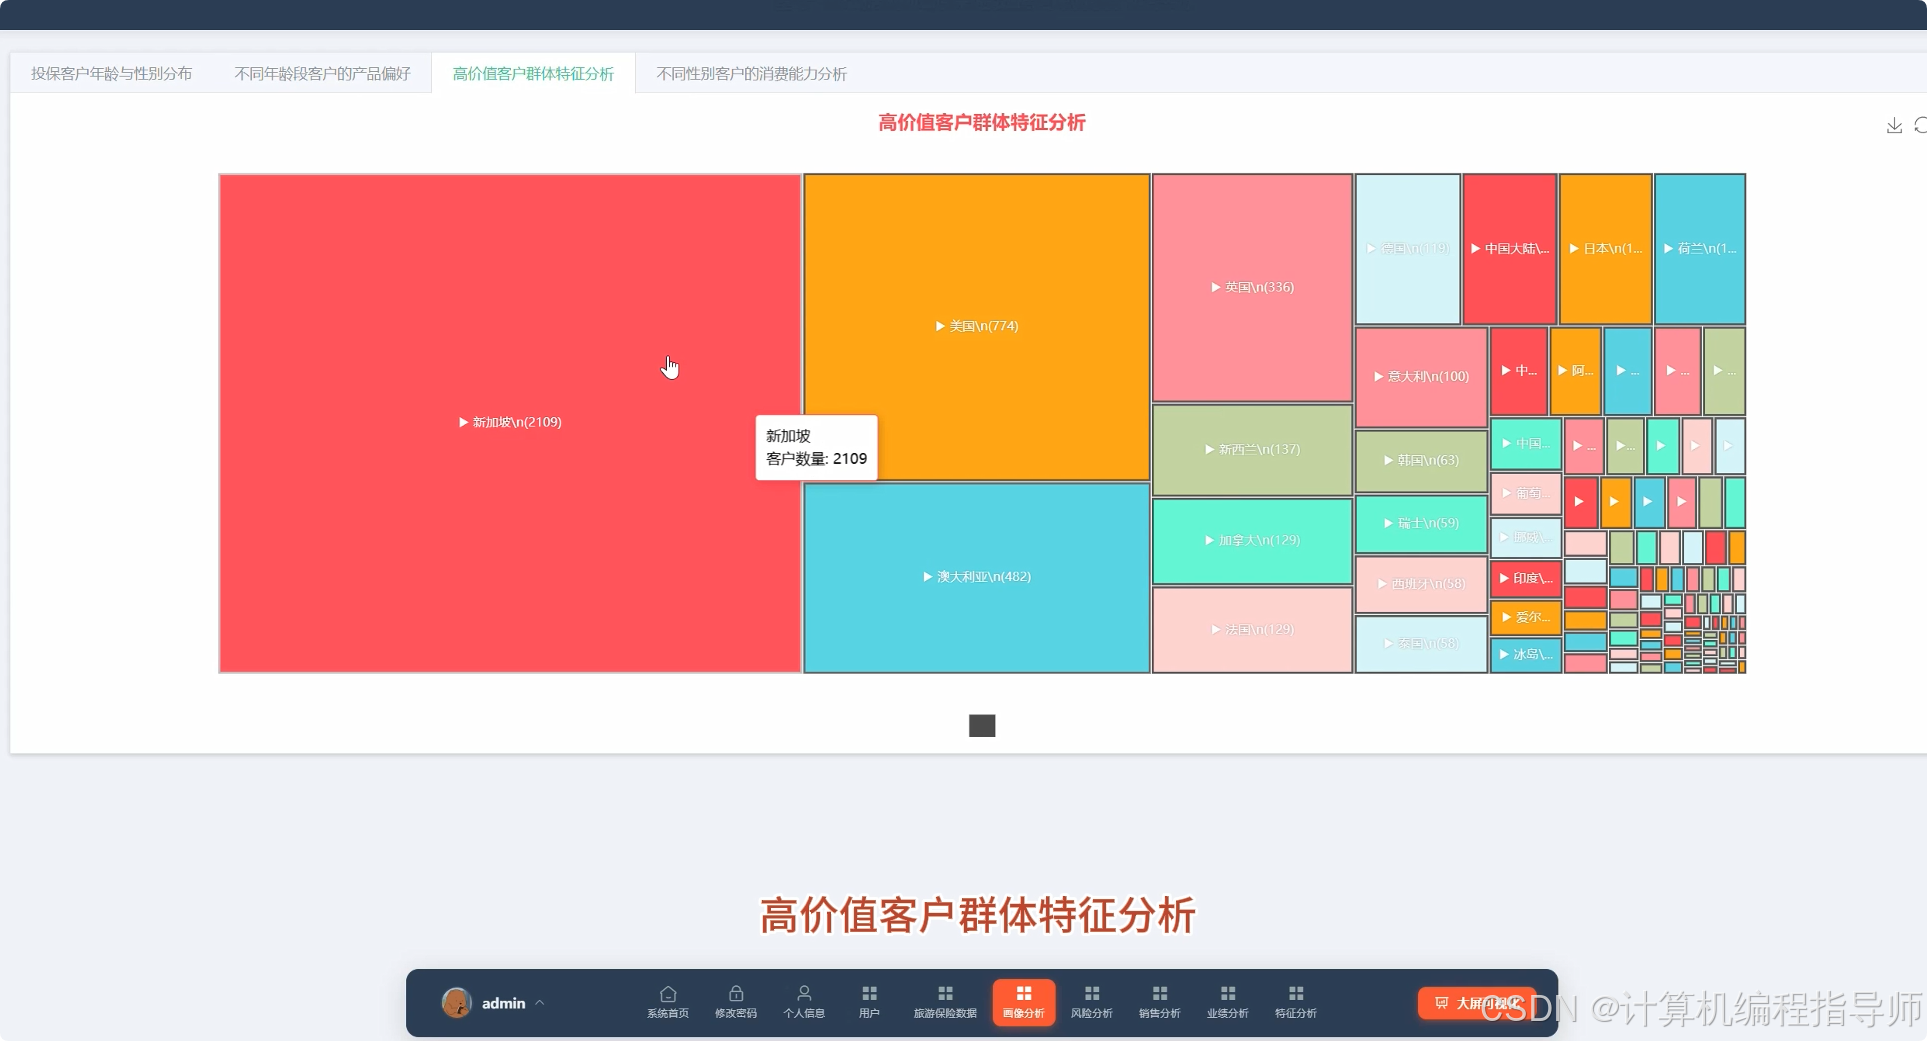Expand the 新加坡 treemap node arrow

(462, 422)
